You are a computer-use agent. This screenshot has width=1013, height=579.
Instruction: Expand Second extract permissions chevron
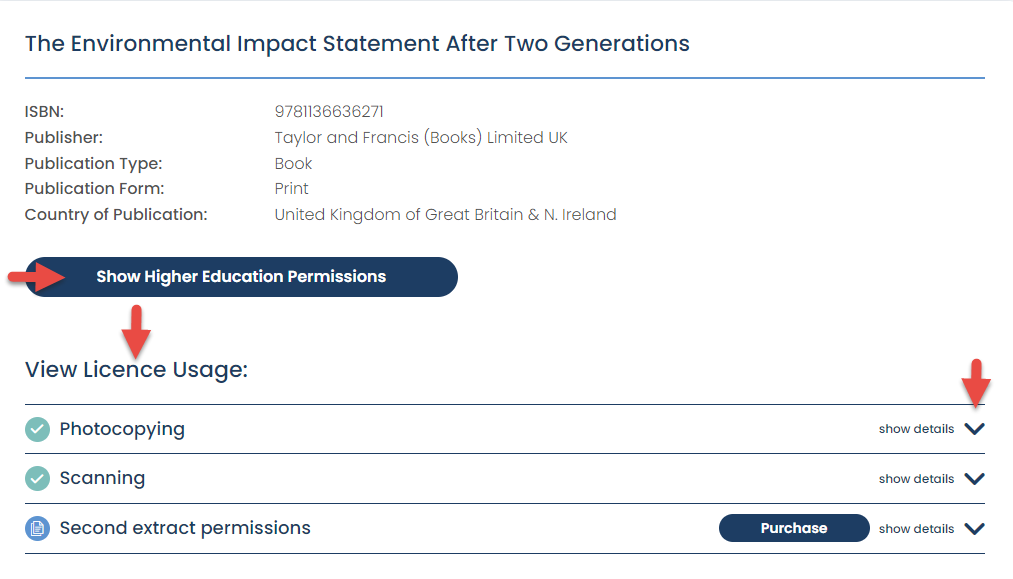[974, 529]
